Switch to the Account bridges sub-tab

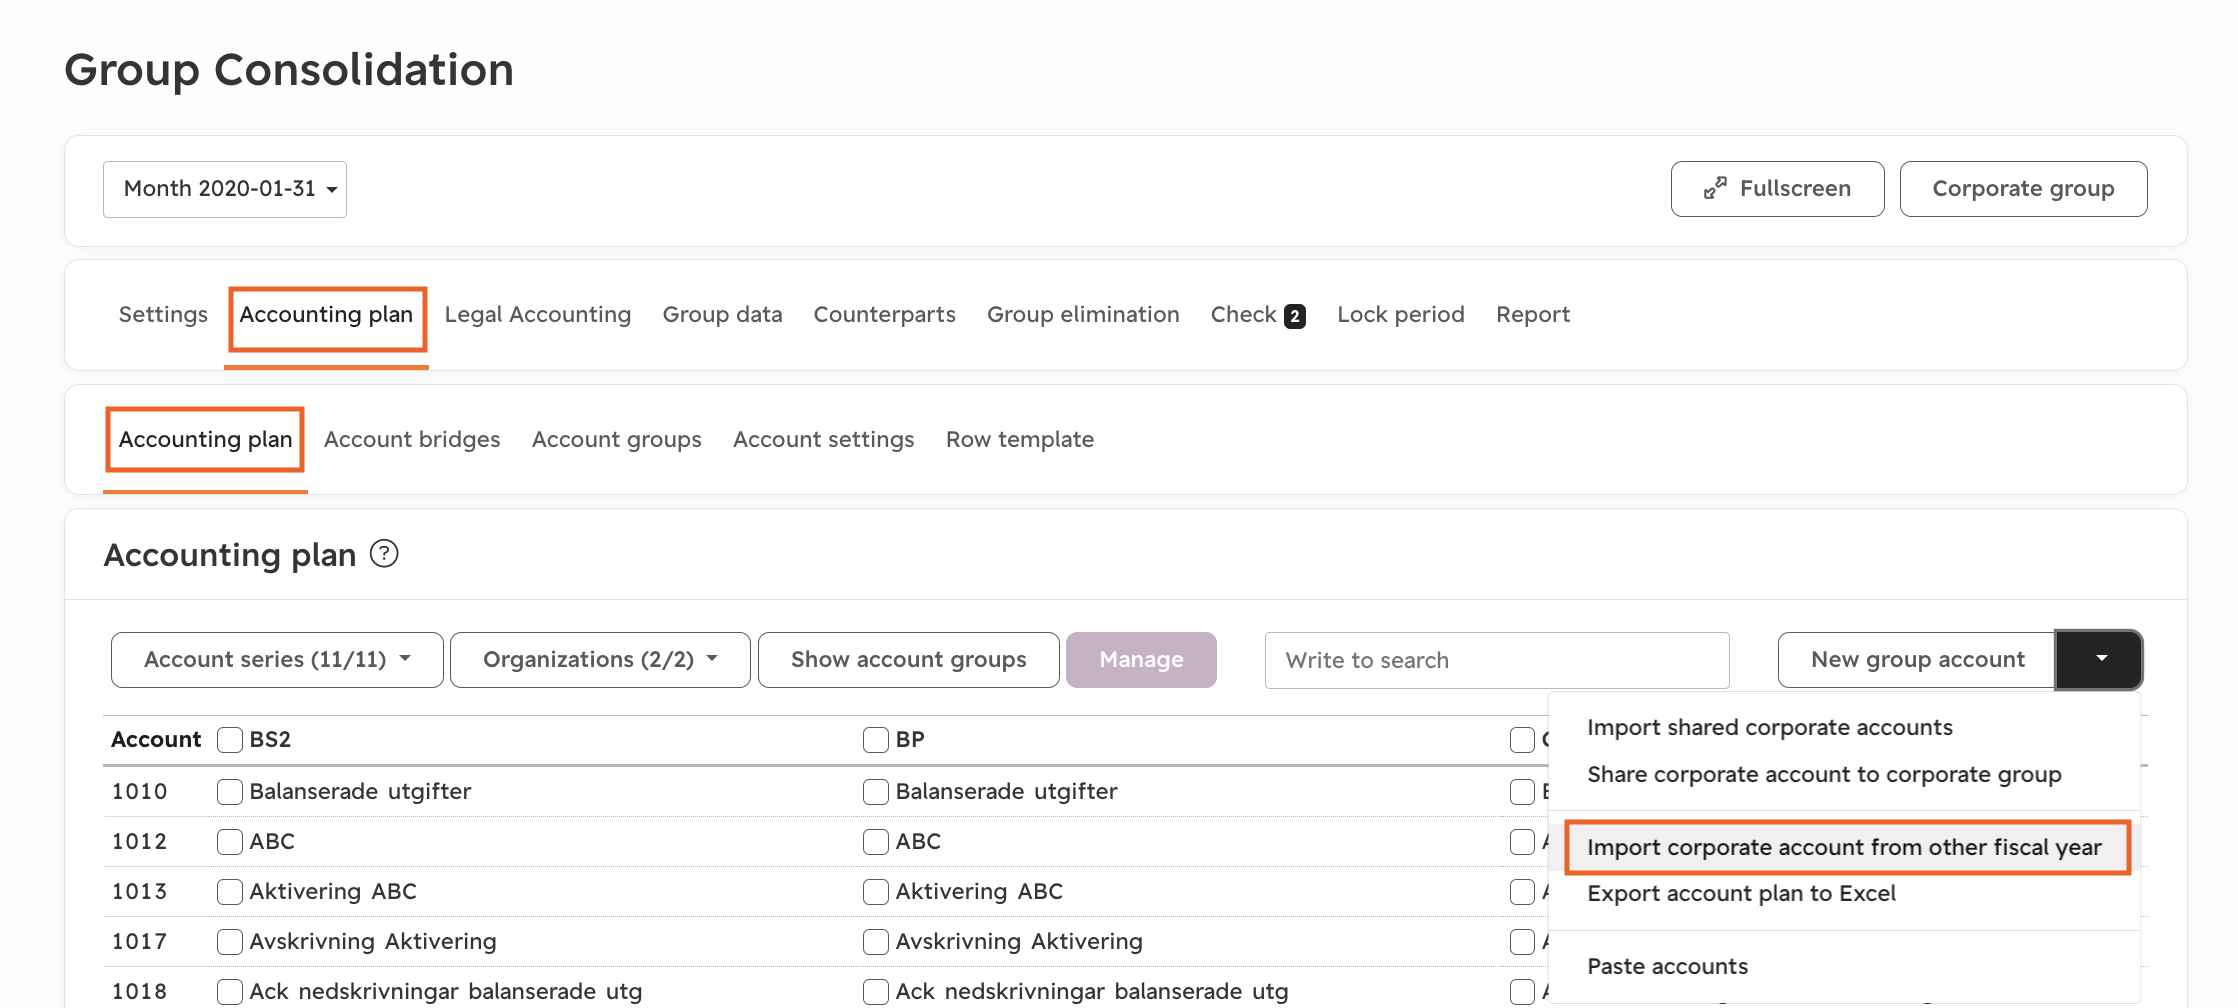pyautogui.click(x=412, y=440)
